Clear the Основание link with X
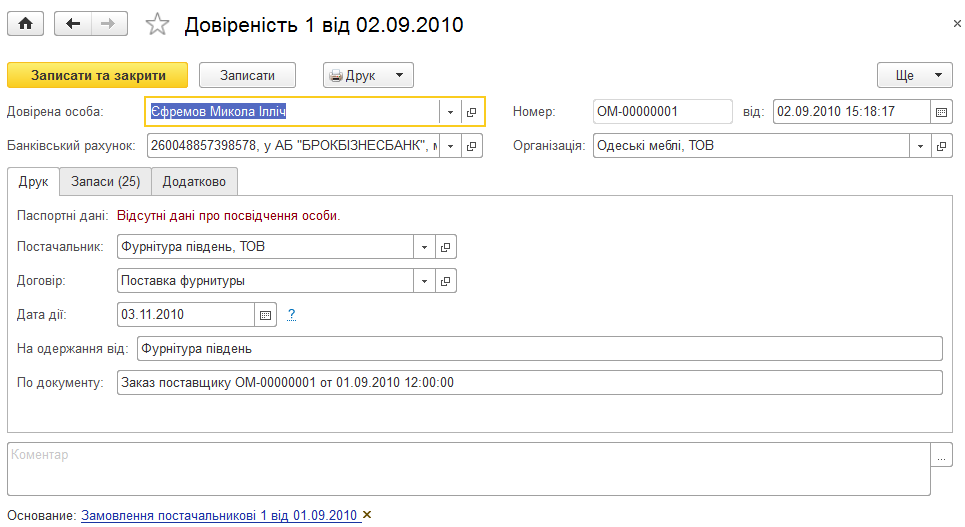Image resolution: width=965 pixels, height=527 pixels. [x=367, y=515]
